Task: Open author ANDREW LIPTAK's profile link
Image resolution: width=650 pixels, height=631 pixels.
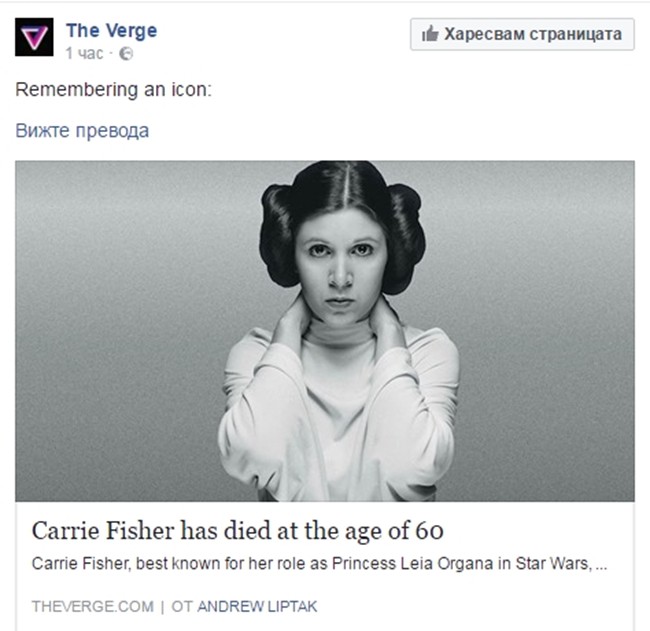Action: coord(257,607)
